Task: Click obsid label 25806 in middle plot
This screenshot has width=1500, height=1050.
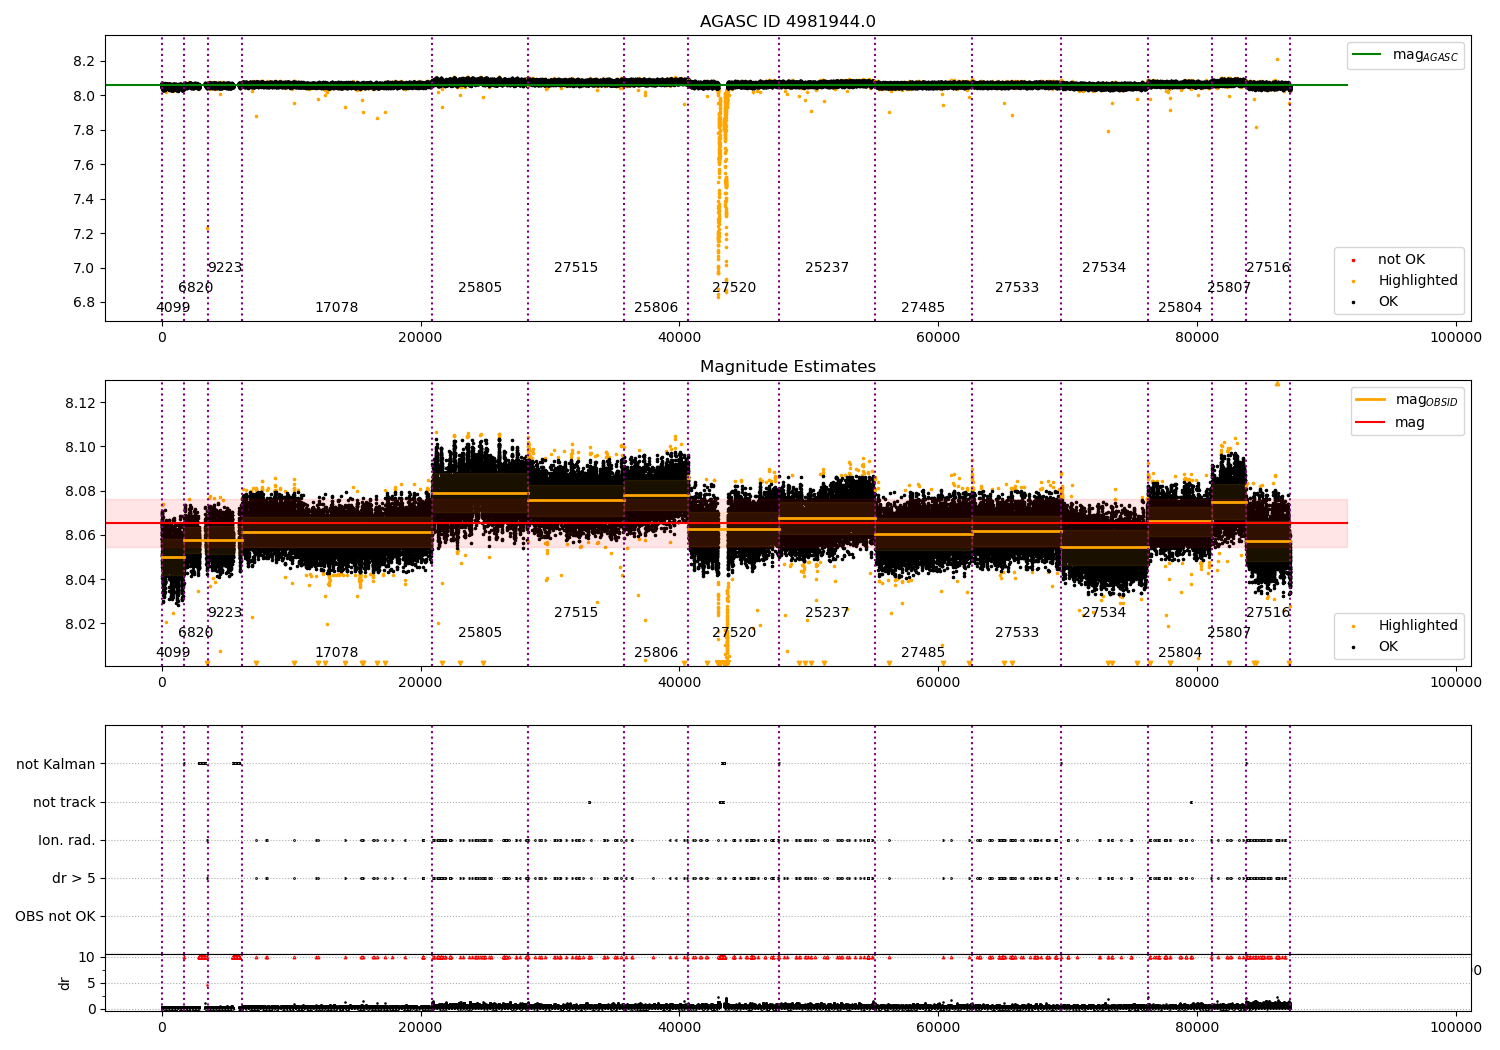Action: 656,653
